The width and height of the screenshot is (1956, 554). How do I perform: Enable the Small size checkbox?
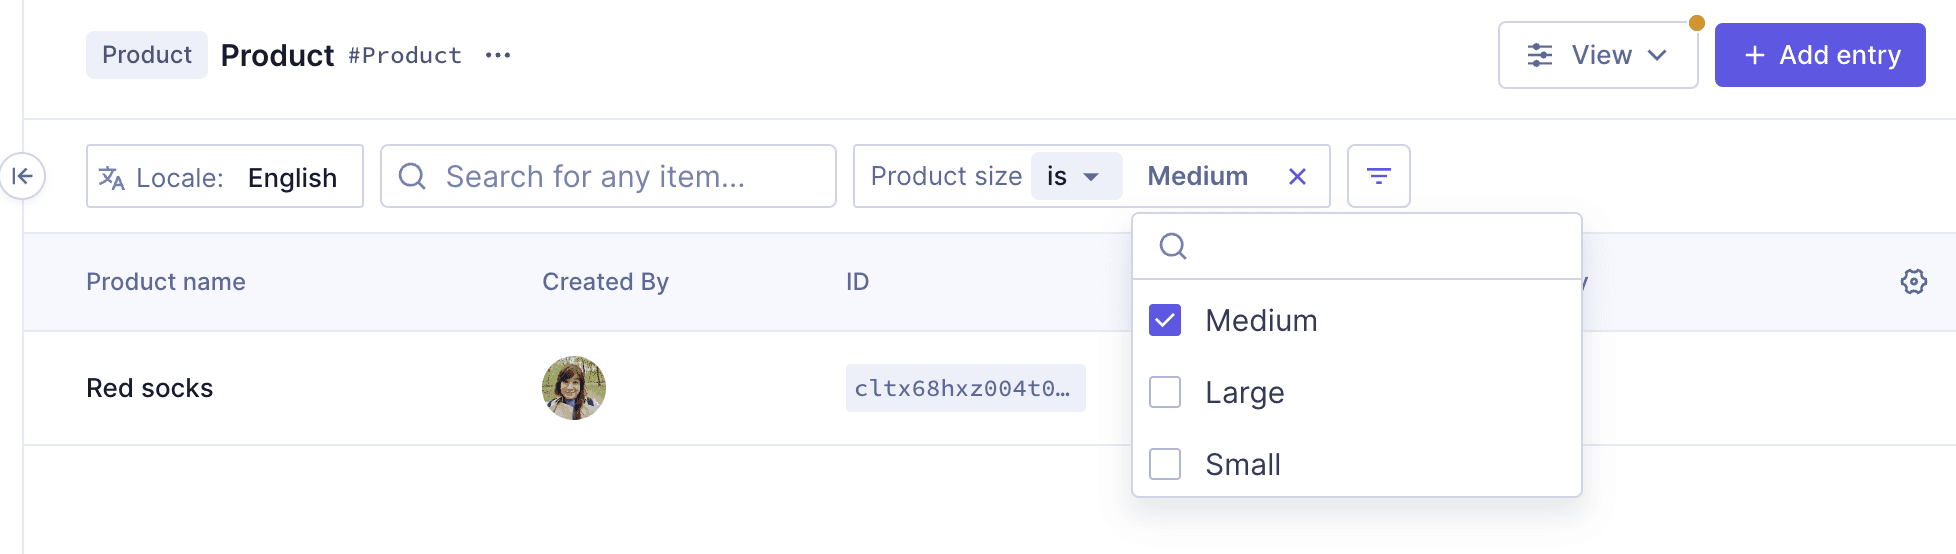(x=1165, y=464)
